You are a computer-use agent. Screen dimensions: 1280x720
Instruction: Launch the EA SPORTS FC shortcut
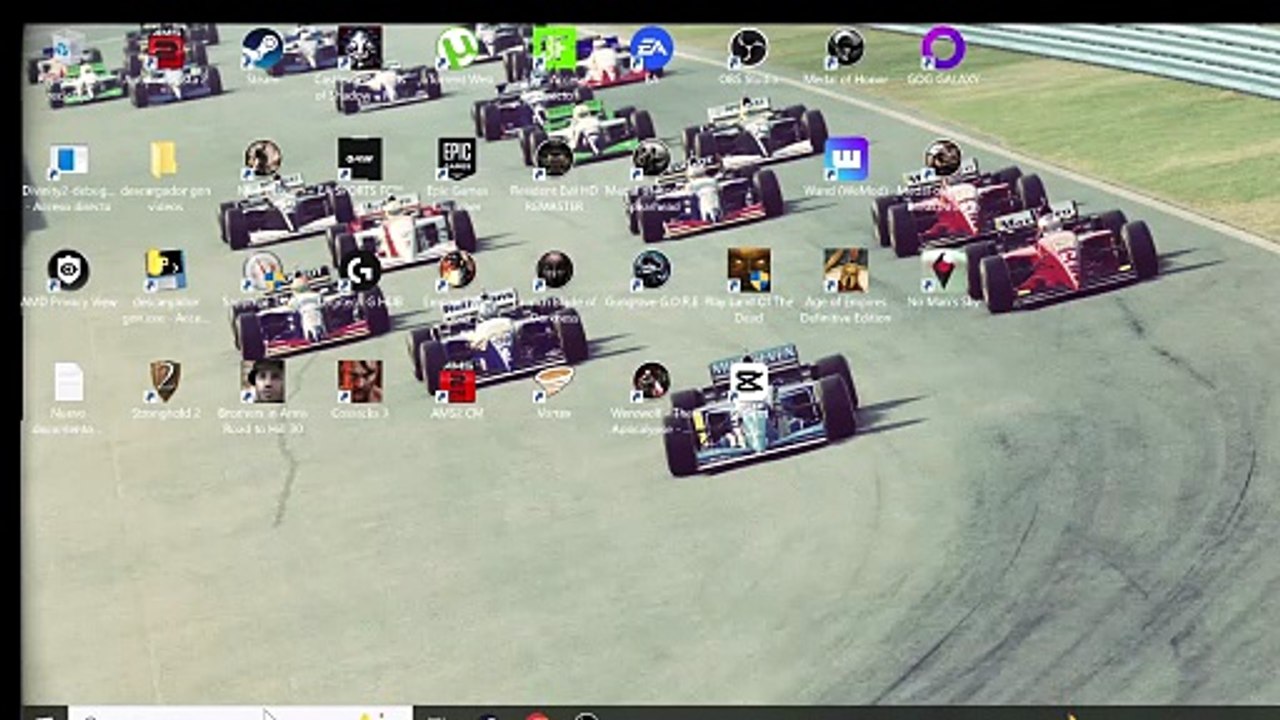(359, 159)
